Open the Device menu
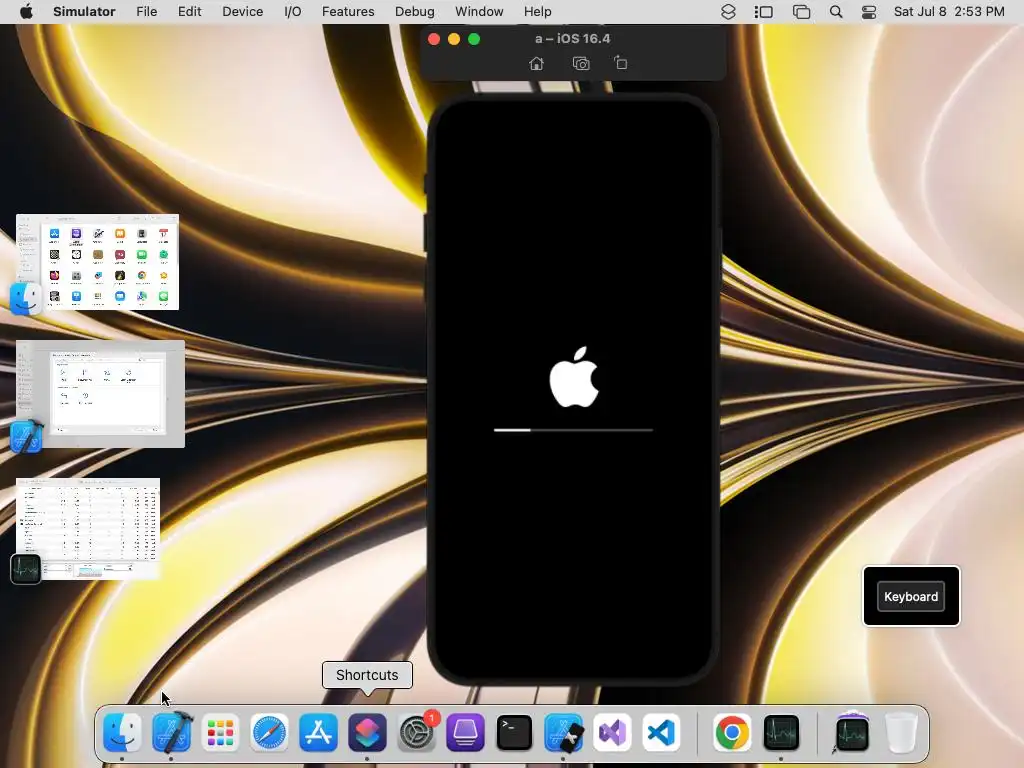 (242, 11)
